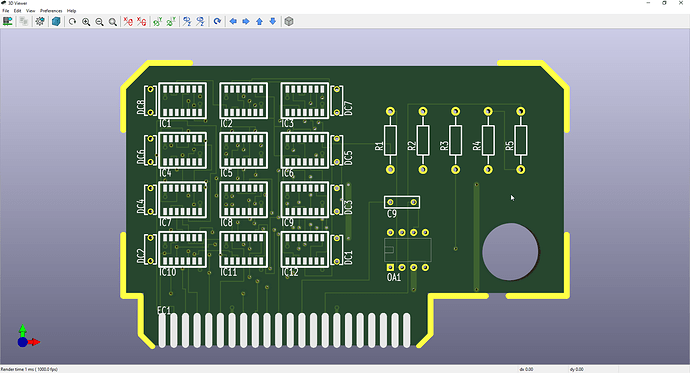Screen dimensions: 690x373
Task: Click the C9 capacitor label
Action: pyautogui.click(x=392, y=214)
